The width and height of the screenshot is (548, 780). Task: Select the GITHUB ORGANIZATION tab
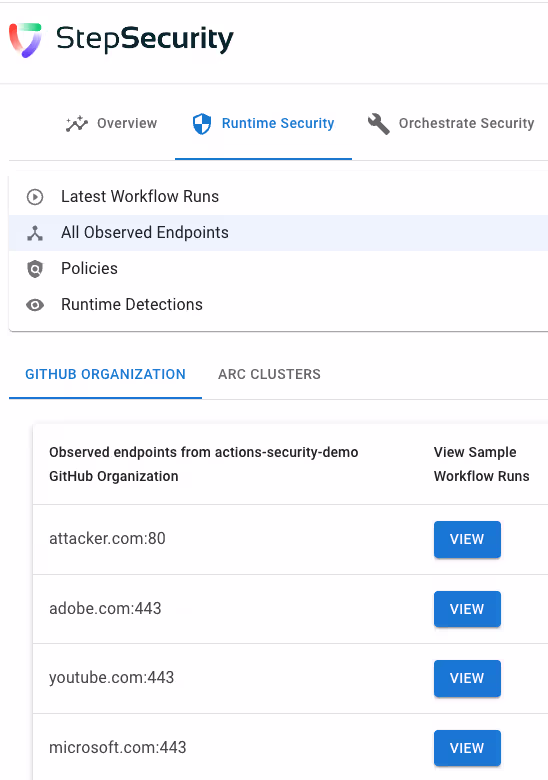[x=105, y=374]
